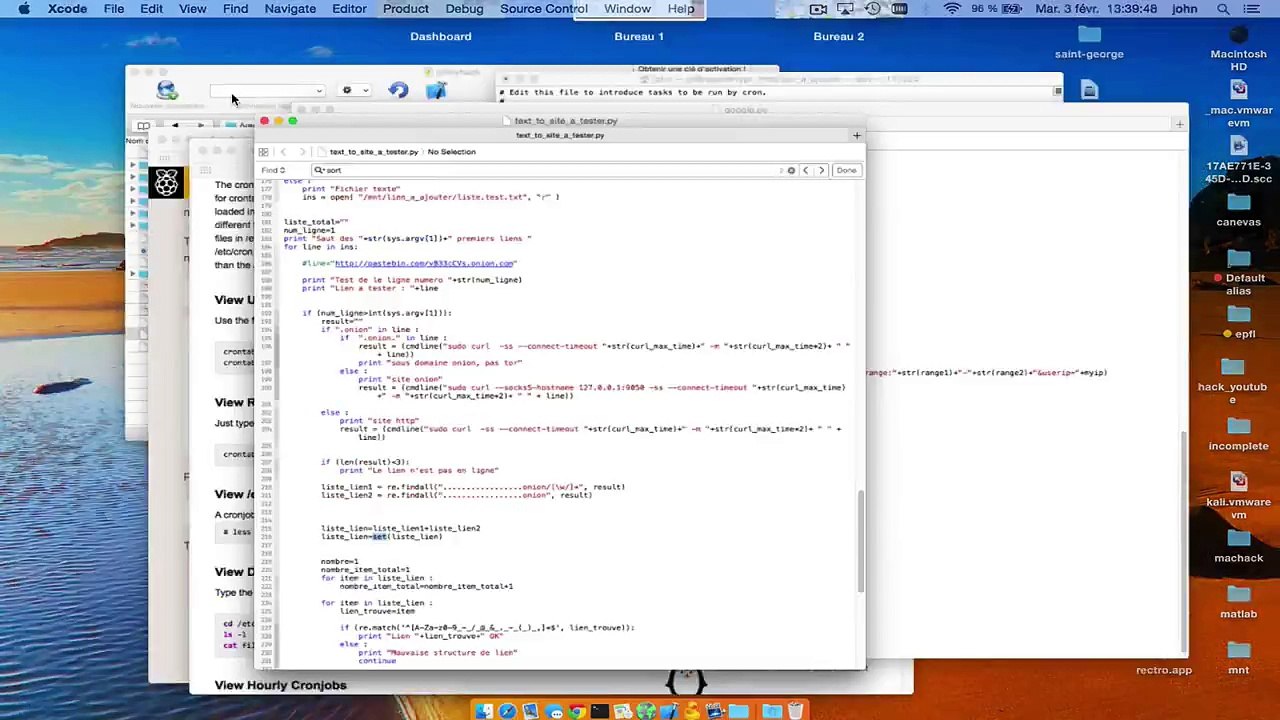
Task: Click No Selection in jump bar
Action: coord(451,152)
